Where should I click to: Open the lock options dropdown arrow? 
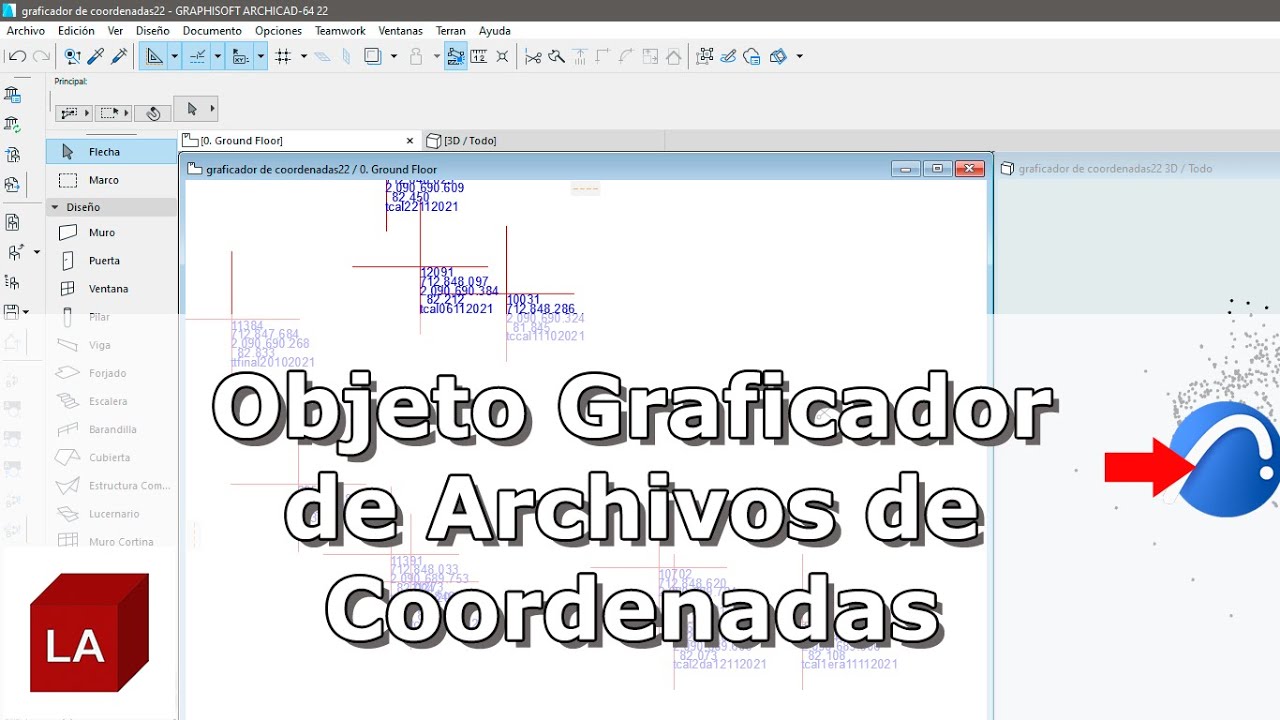click(437, 57)
